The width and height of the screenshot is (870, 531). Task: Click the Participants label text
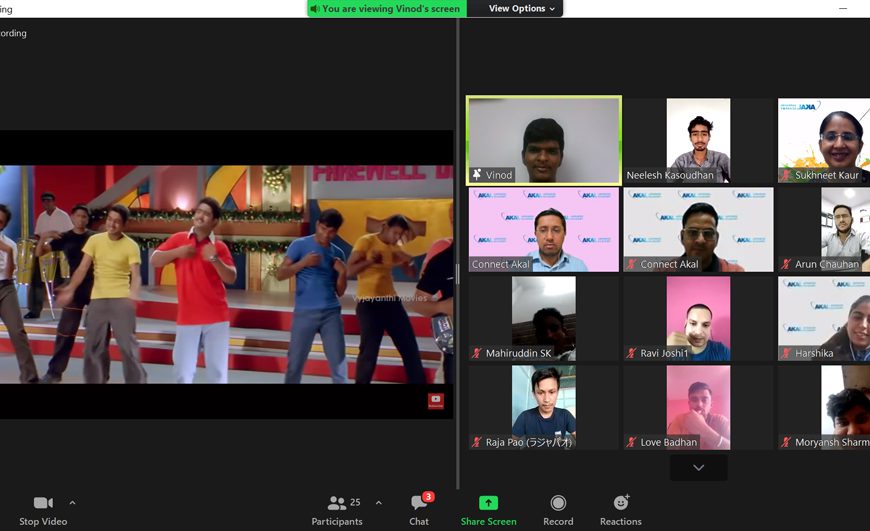337,522
